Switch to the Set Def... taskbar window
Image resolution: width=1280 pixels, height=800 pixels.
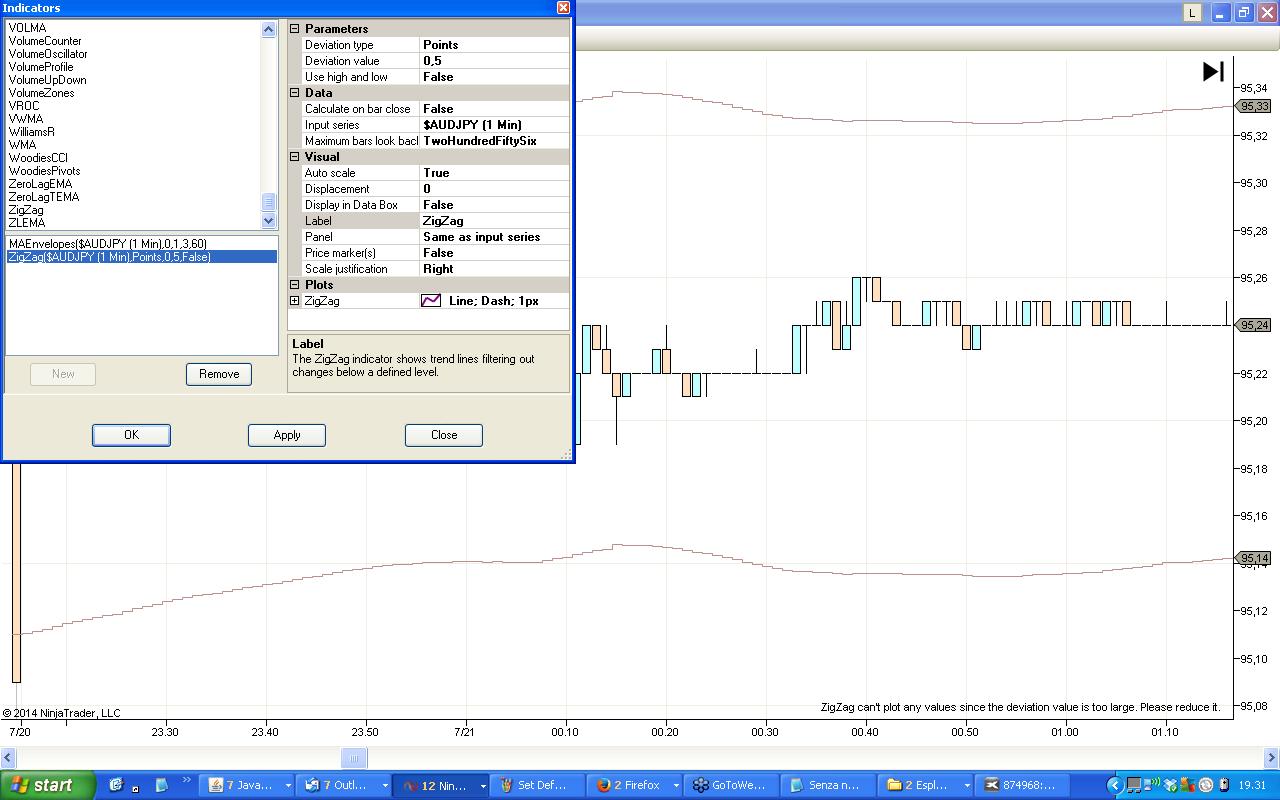[536, 785]
